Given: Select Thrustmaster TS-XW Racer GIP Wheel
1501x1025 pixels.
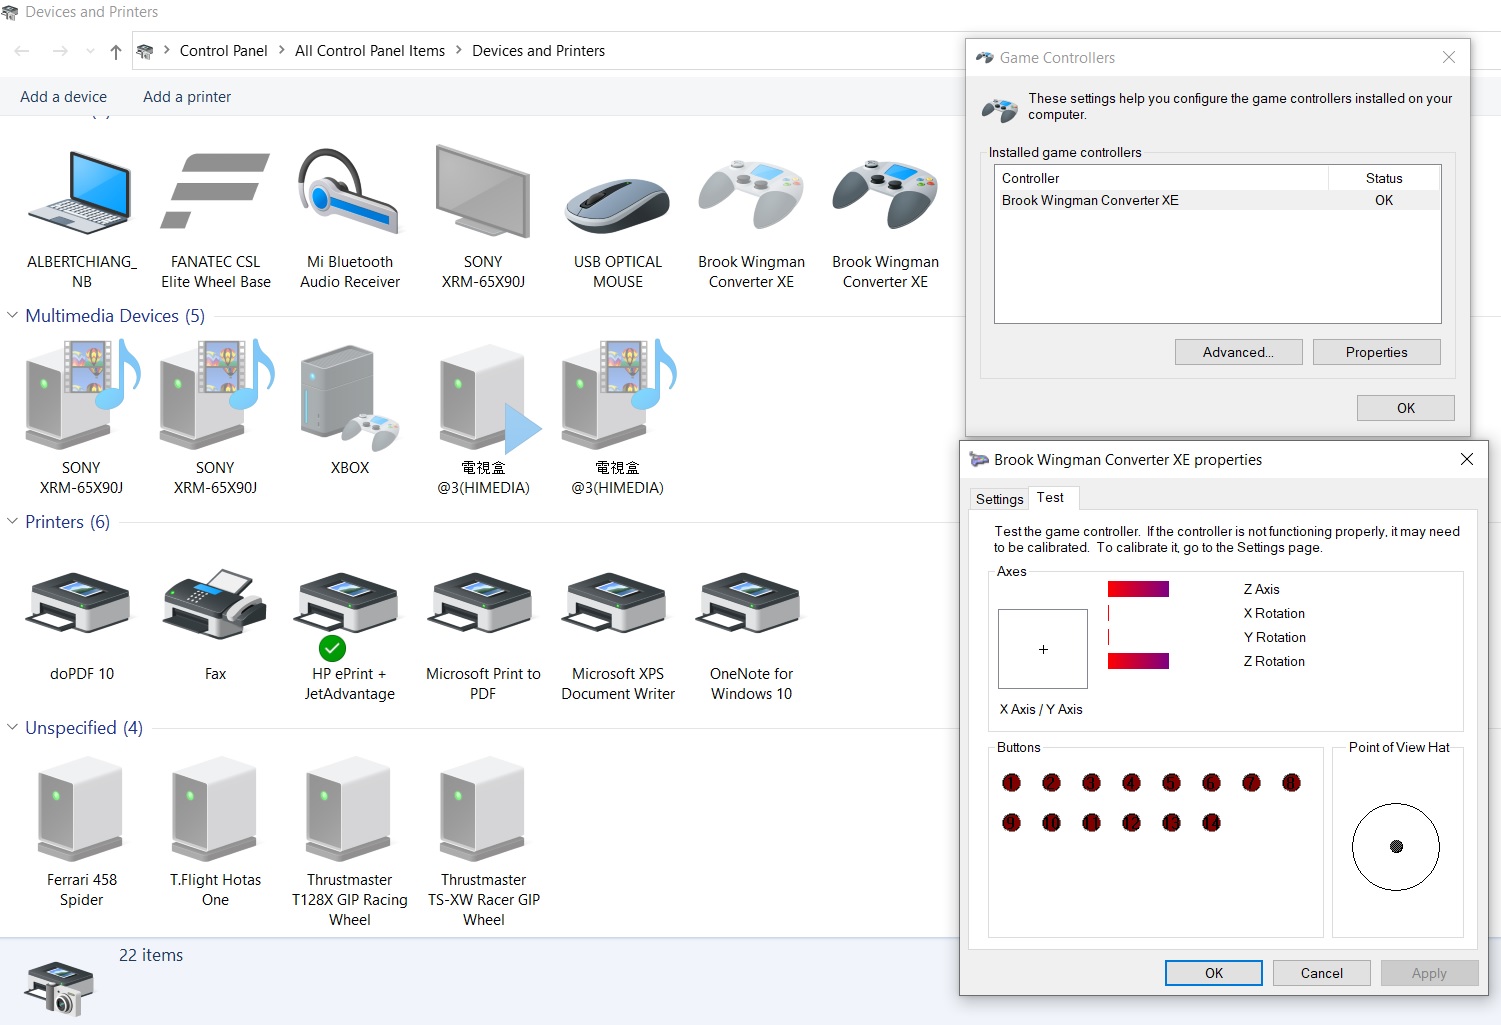Looking at the screenshot, I should click(x=483, y=840).
